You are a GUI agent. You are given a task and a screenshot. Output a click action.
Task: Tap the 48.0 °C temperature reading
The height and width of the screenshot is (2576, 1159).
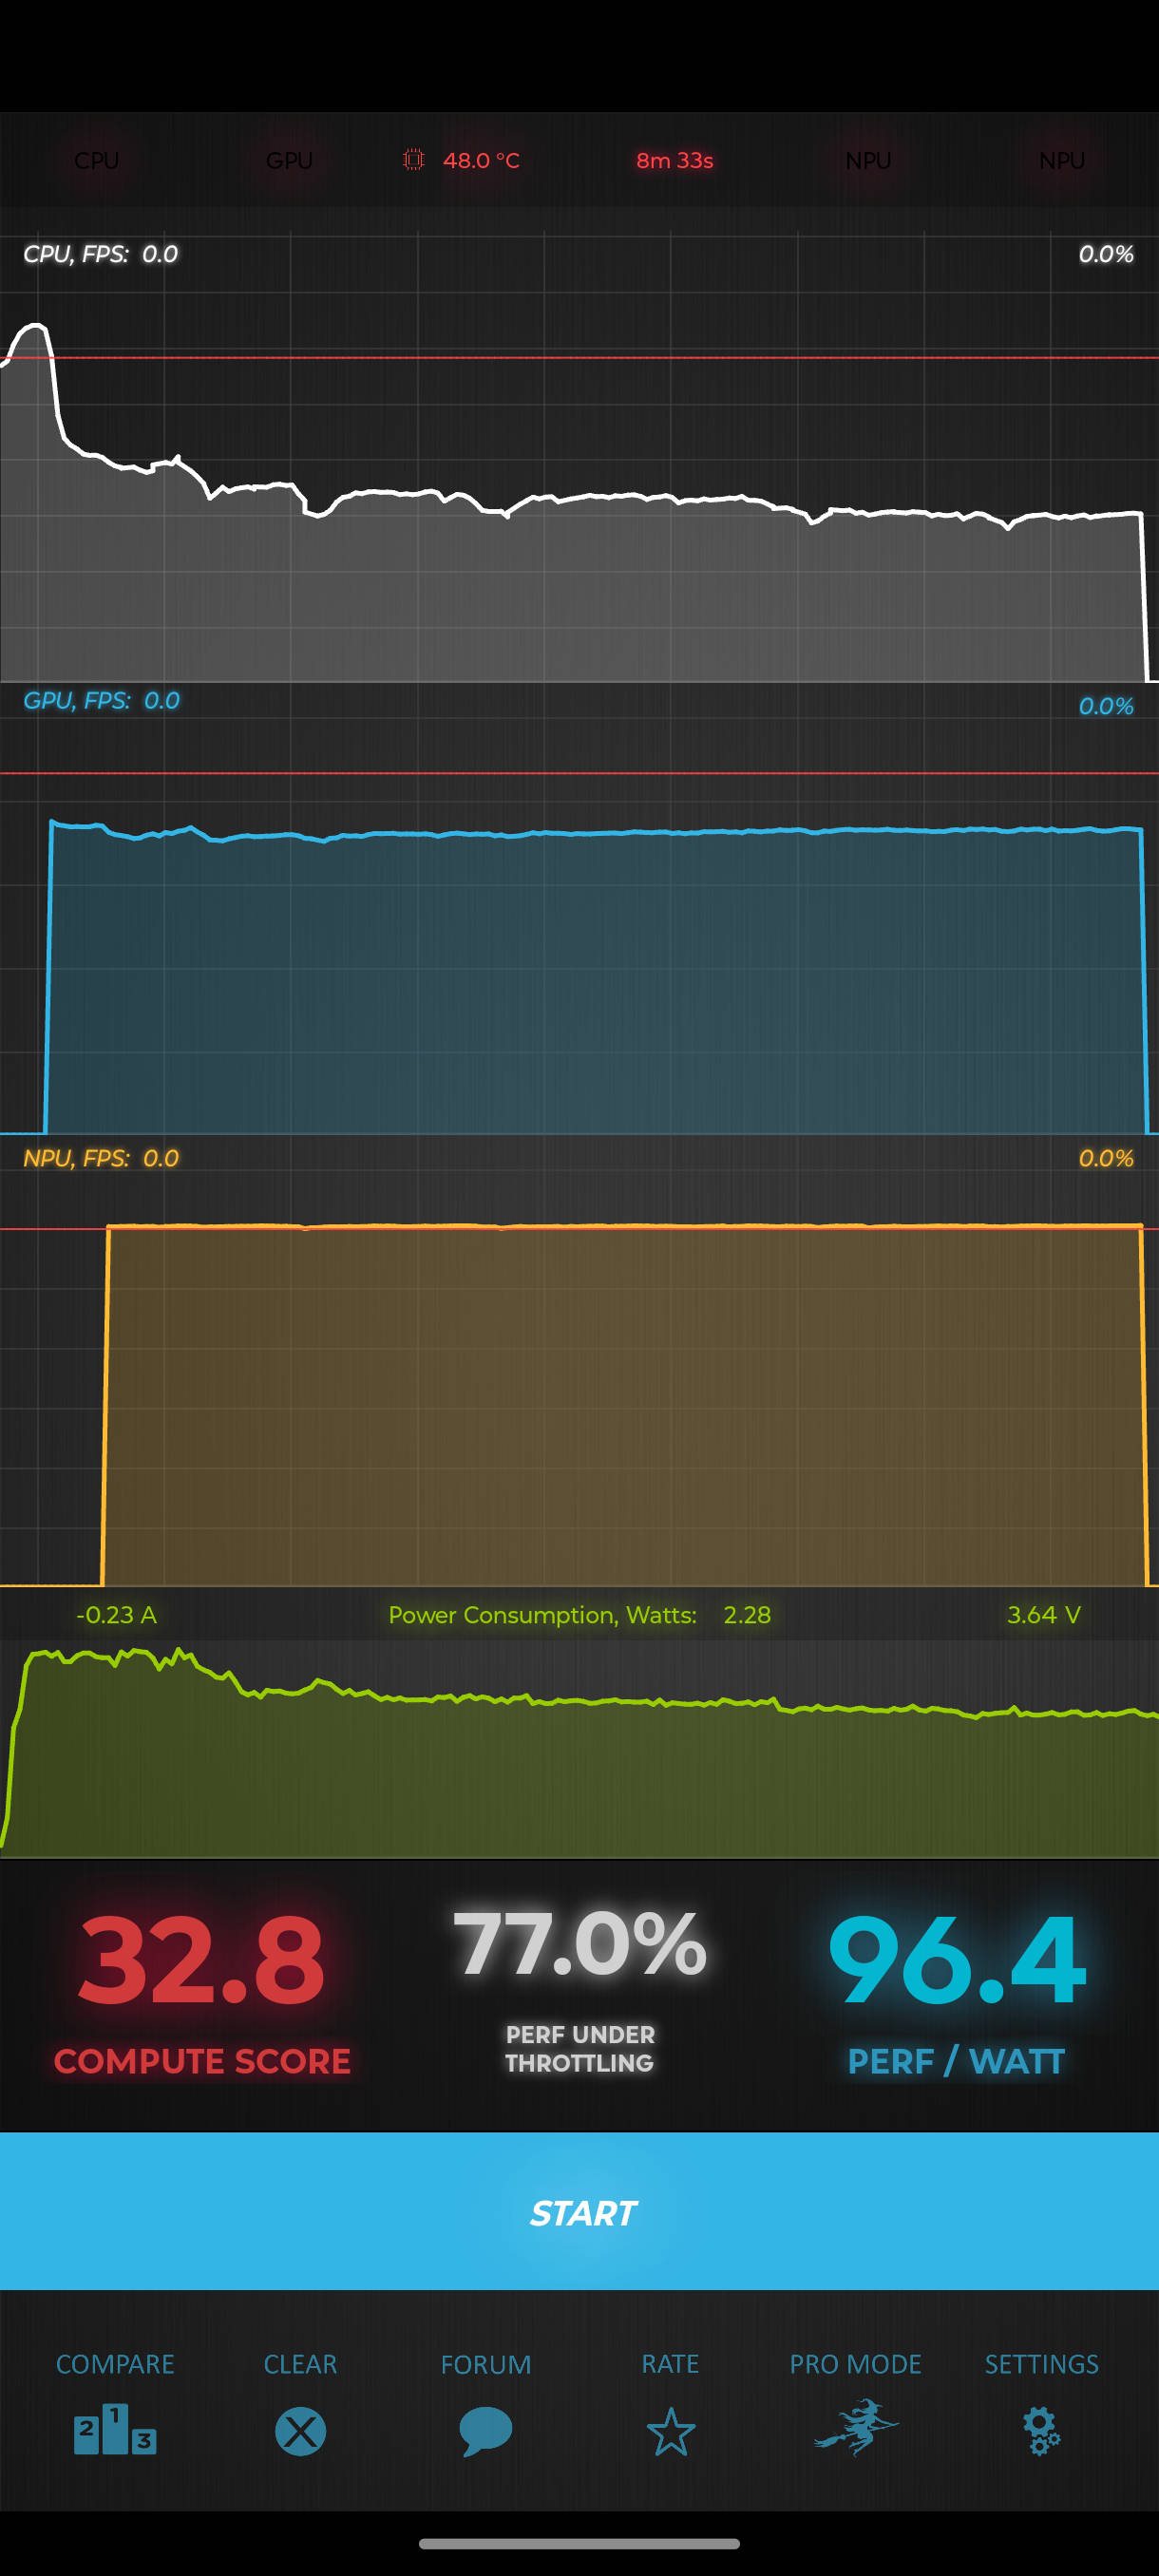point(481,161)
